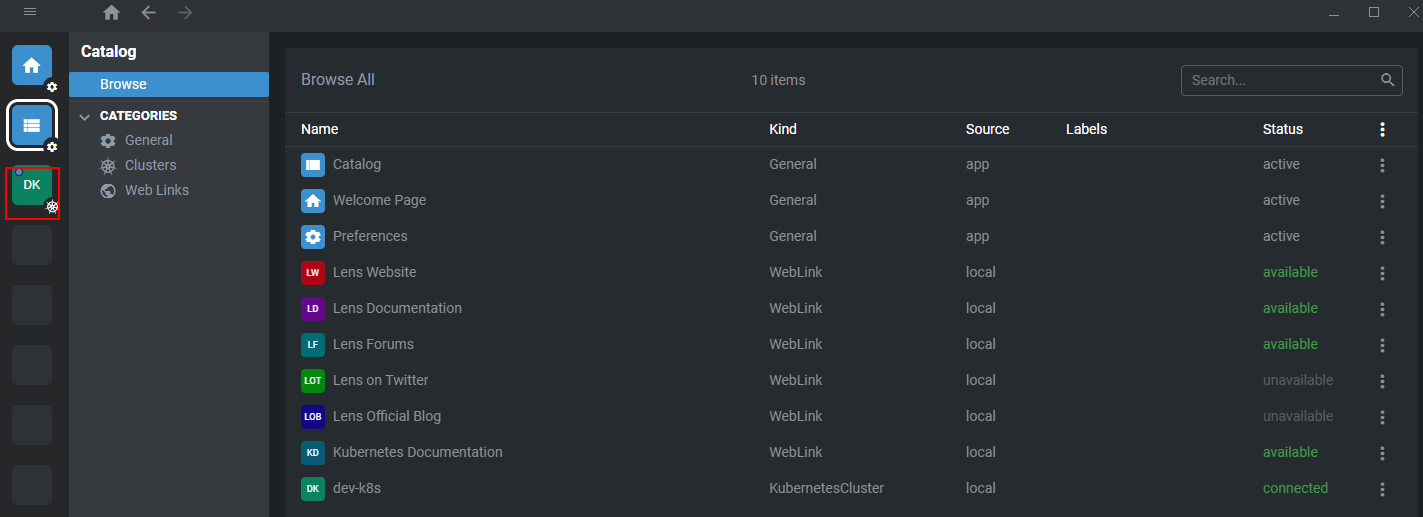Open the hamburger menu at top left
Screen dimensions: 1423x517
tap(30, 12)
